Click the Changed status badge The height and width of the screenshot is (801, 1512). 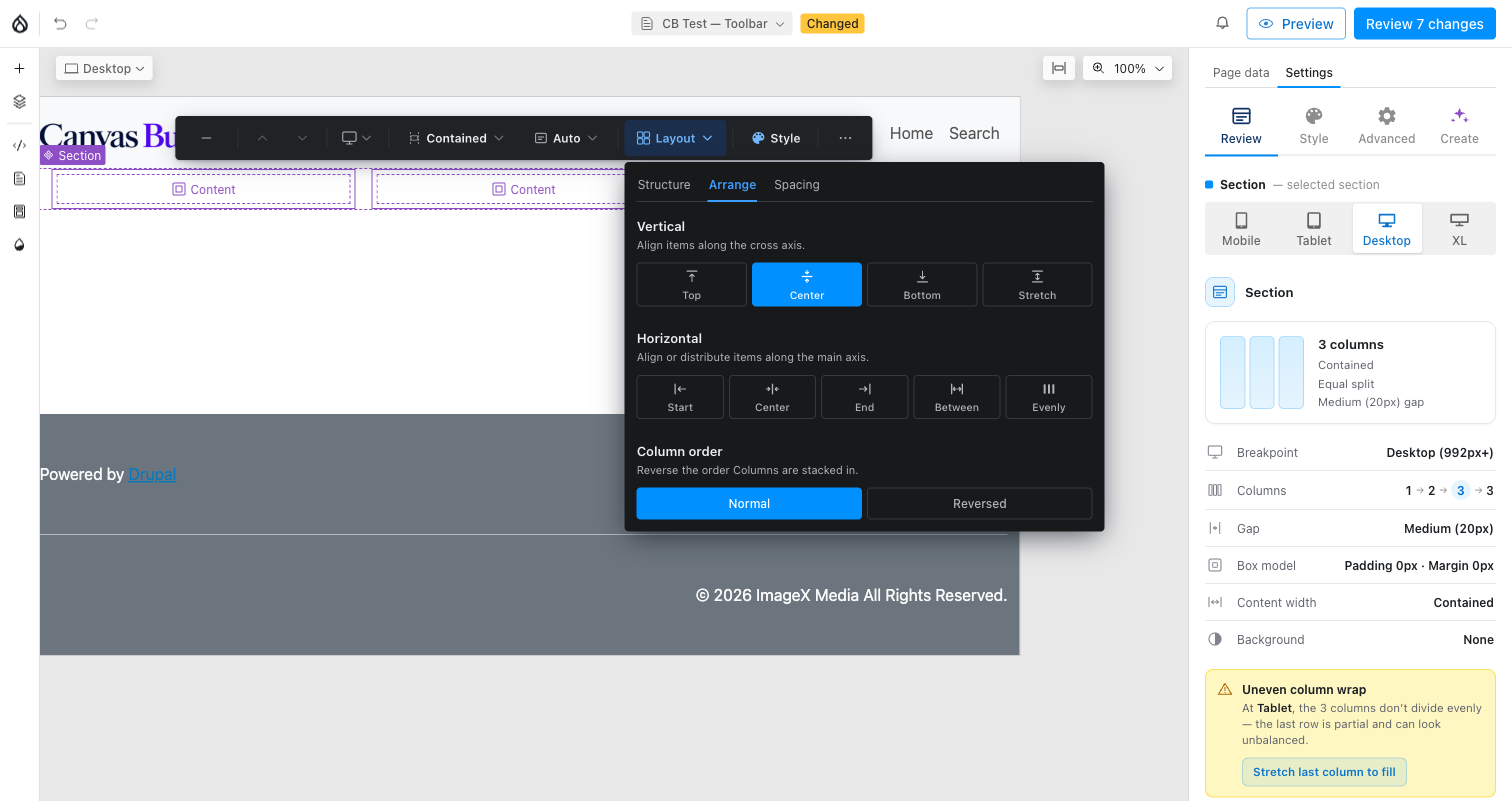pos(832,23)
